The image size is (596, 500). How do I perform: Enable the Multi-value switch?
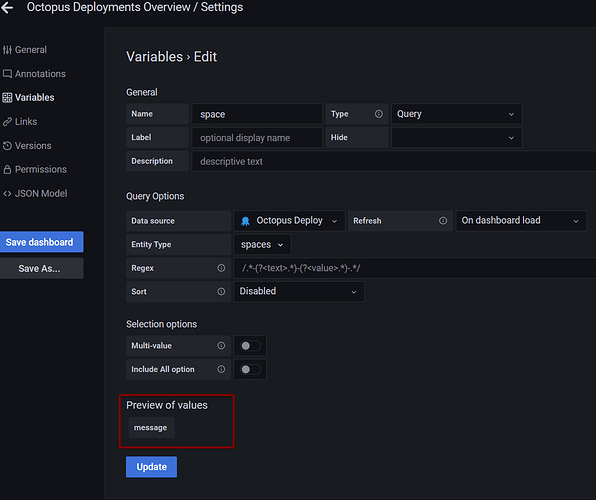pyautogui.click(x=250, y=346)
